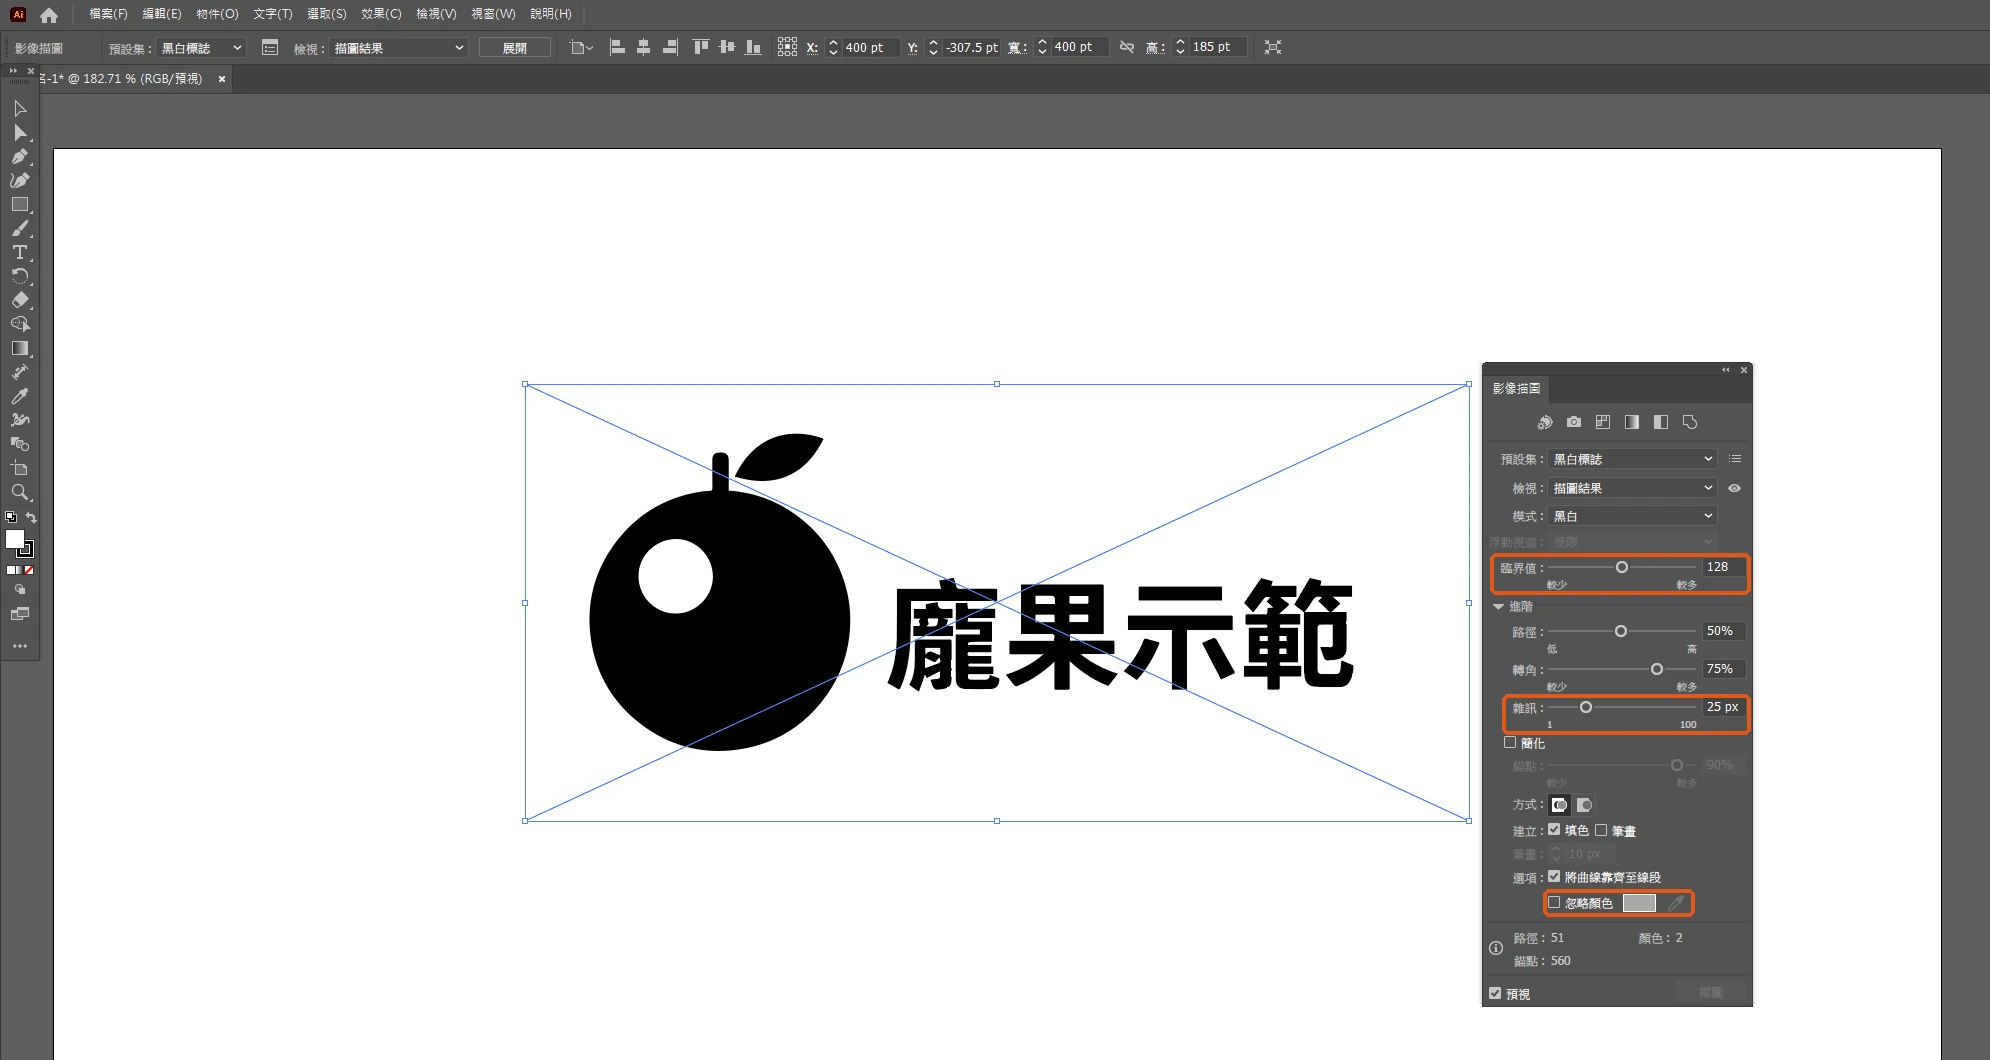
Task: Click the 展開 expand button
Action: [x=514, y=47]
